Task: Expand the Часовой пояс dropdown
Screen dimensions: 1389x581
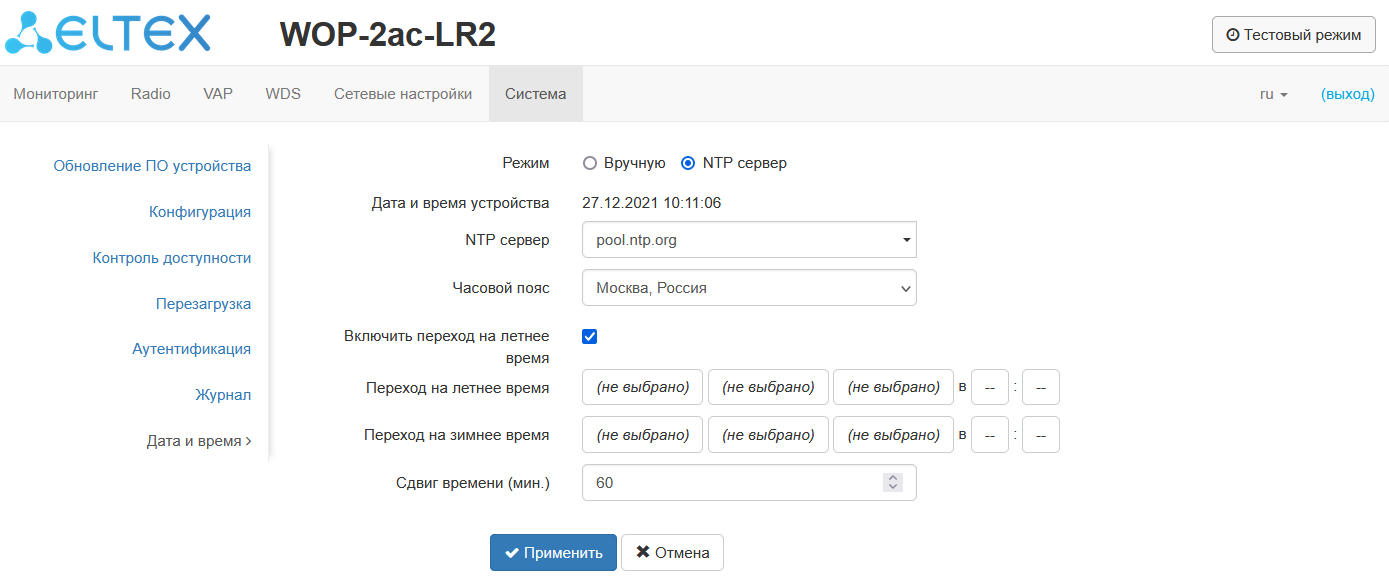Action: tap(749, 288)
